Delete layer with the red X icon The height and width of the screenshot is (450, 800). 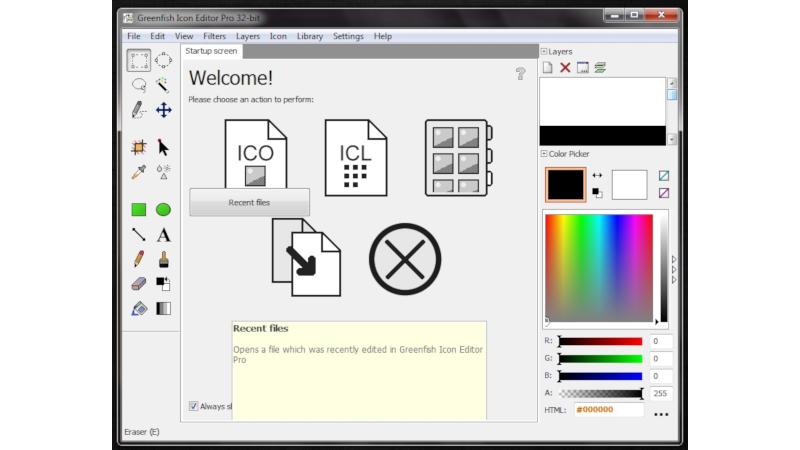(565, 67)
